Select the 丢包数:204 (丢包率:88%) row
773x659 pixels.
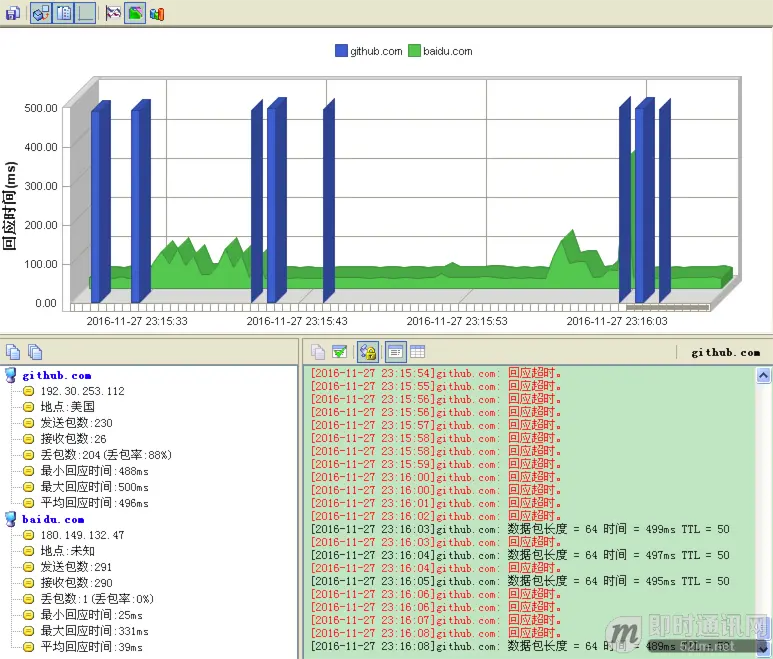tap(106, 455)
